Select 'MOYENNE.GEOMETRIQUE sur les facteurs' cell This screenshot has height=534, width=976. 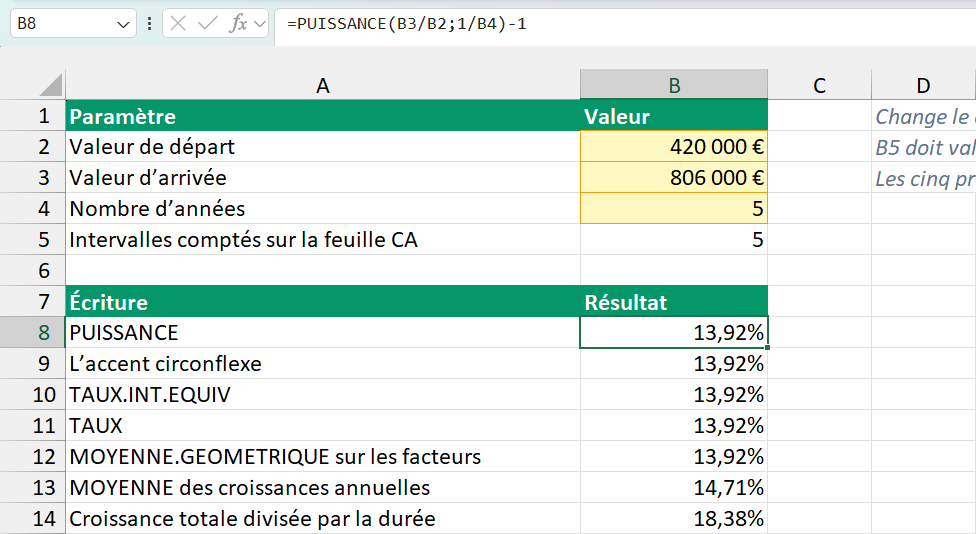tap(322, 456)
